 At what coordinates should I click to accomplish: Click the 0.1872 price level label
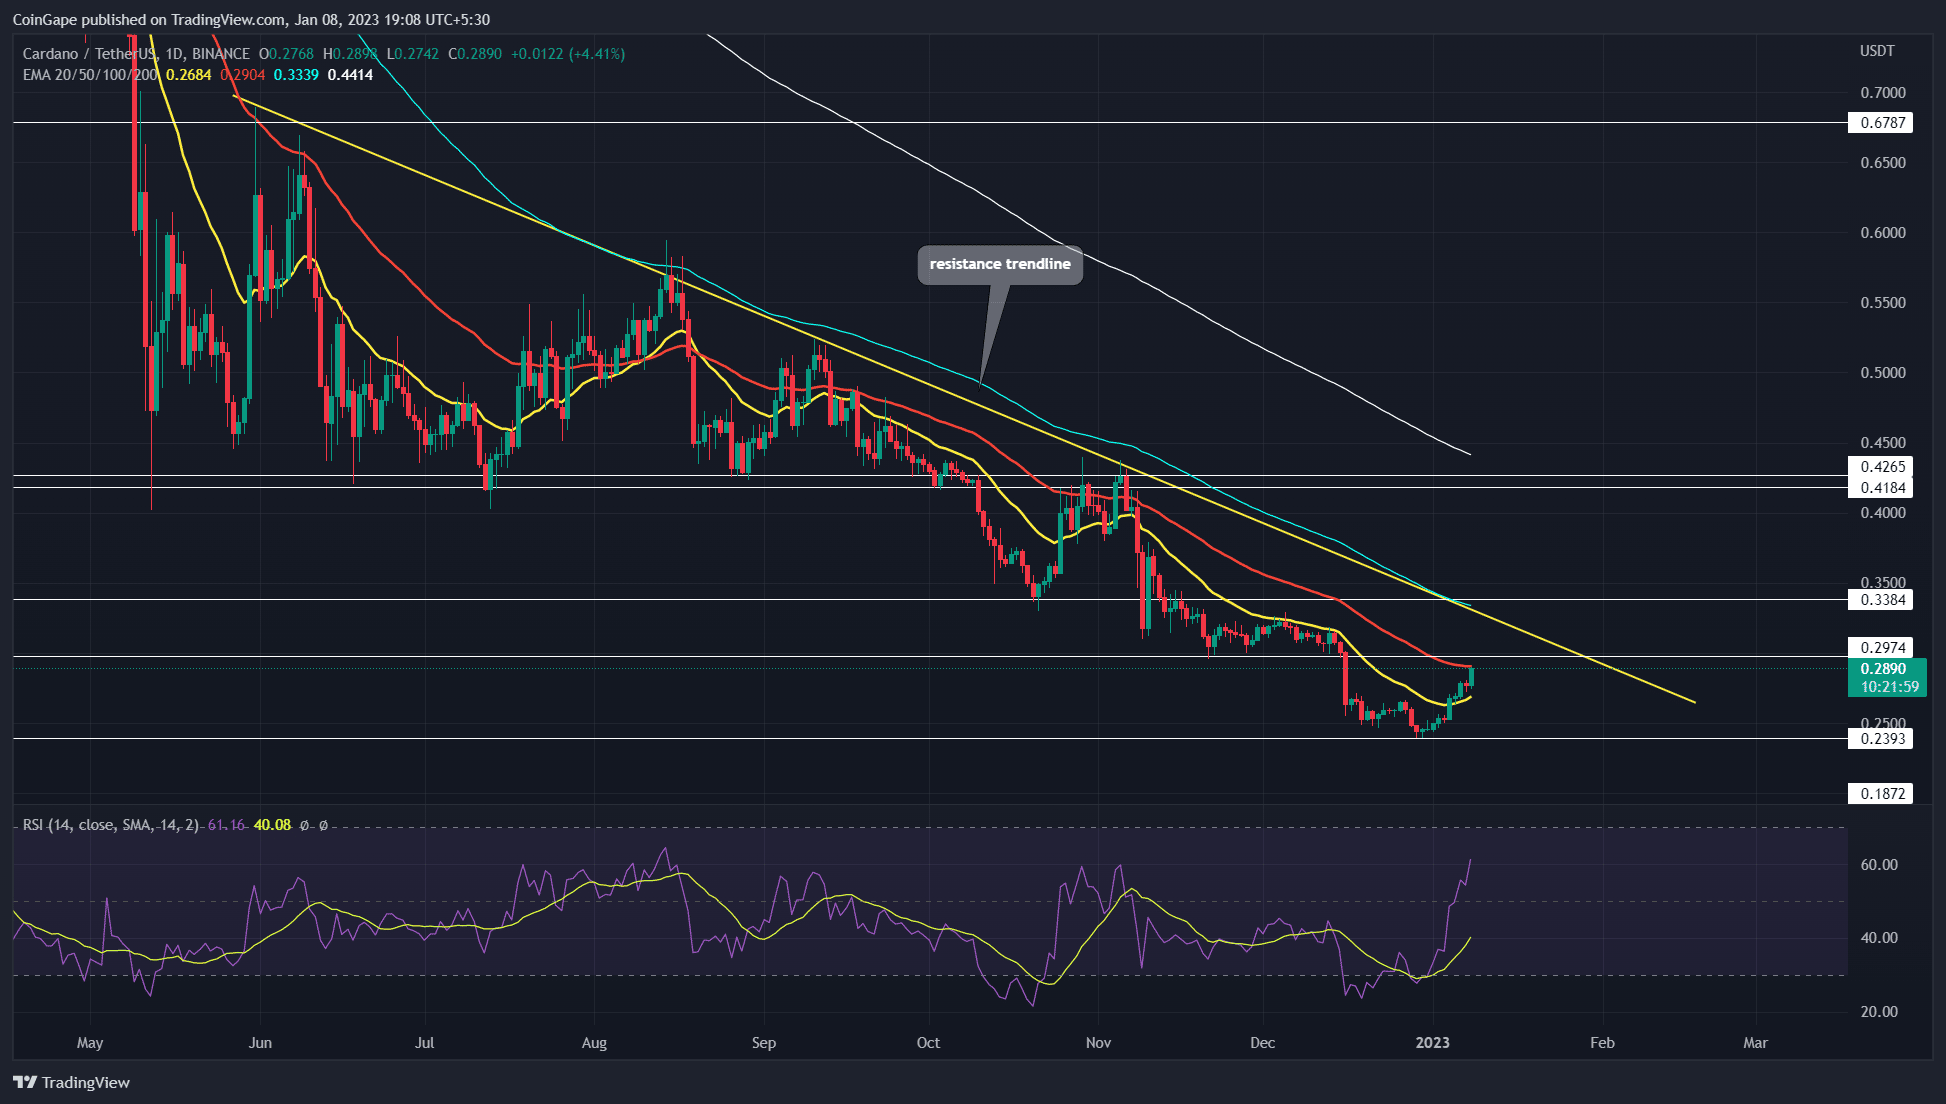1881,794
